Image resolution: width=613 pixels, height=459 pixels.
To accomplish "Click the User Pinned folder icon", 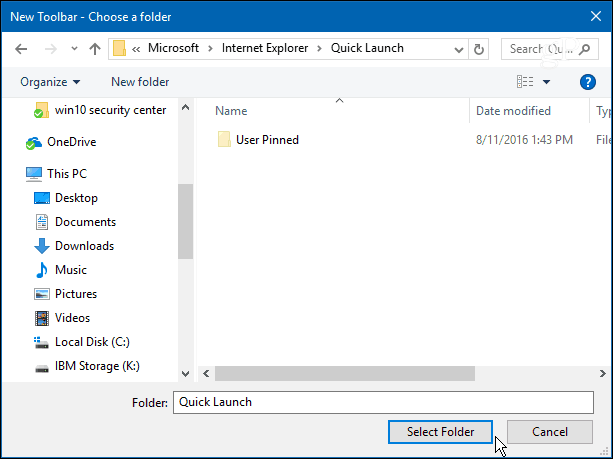I will 224,140.
